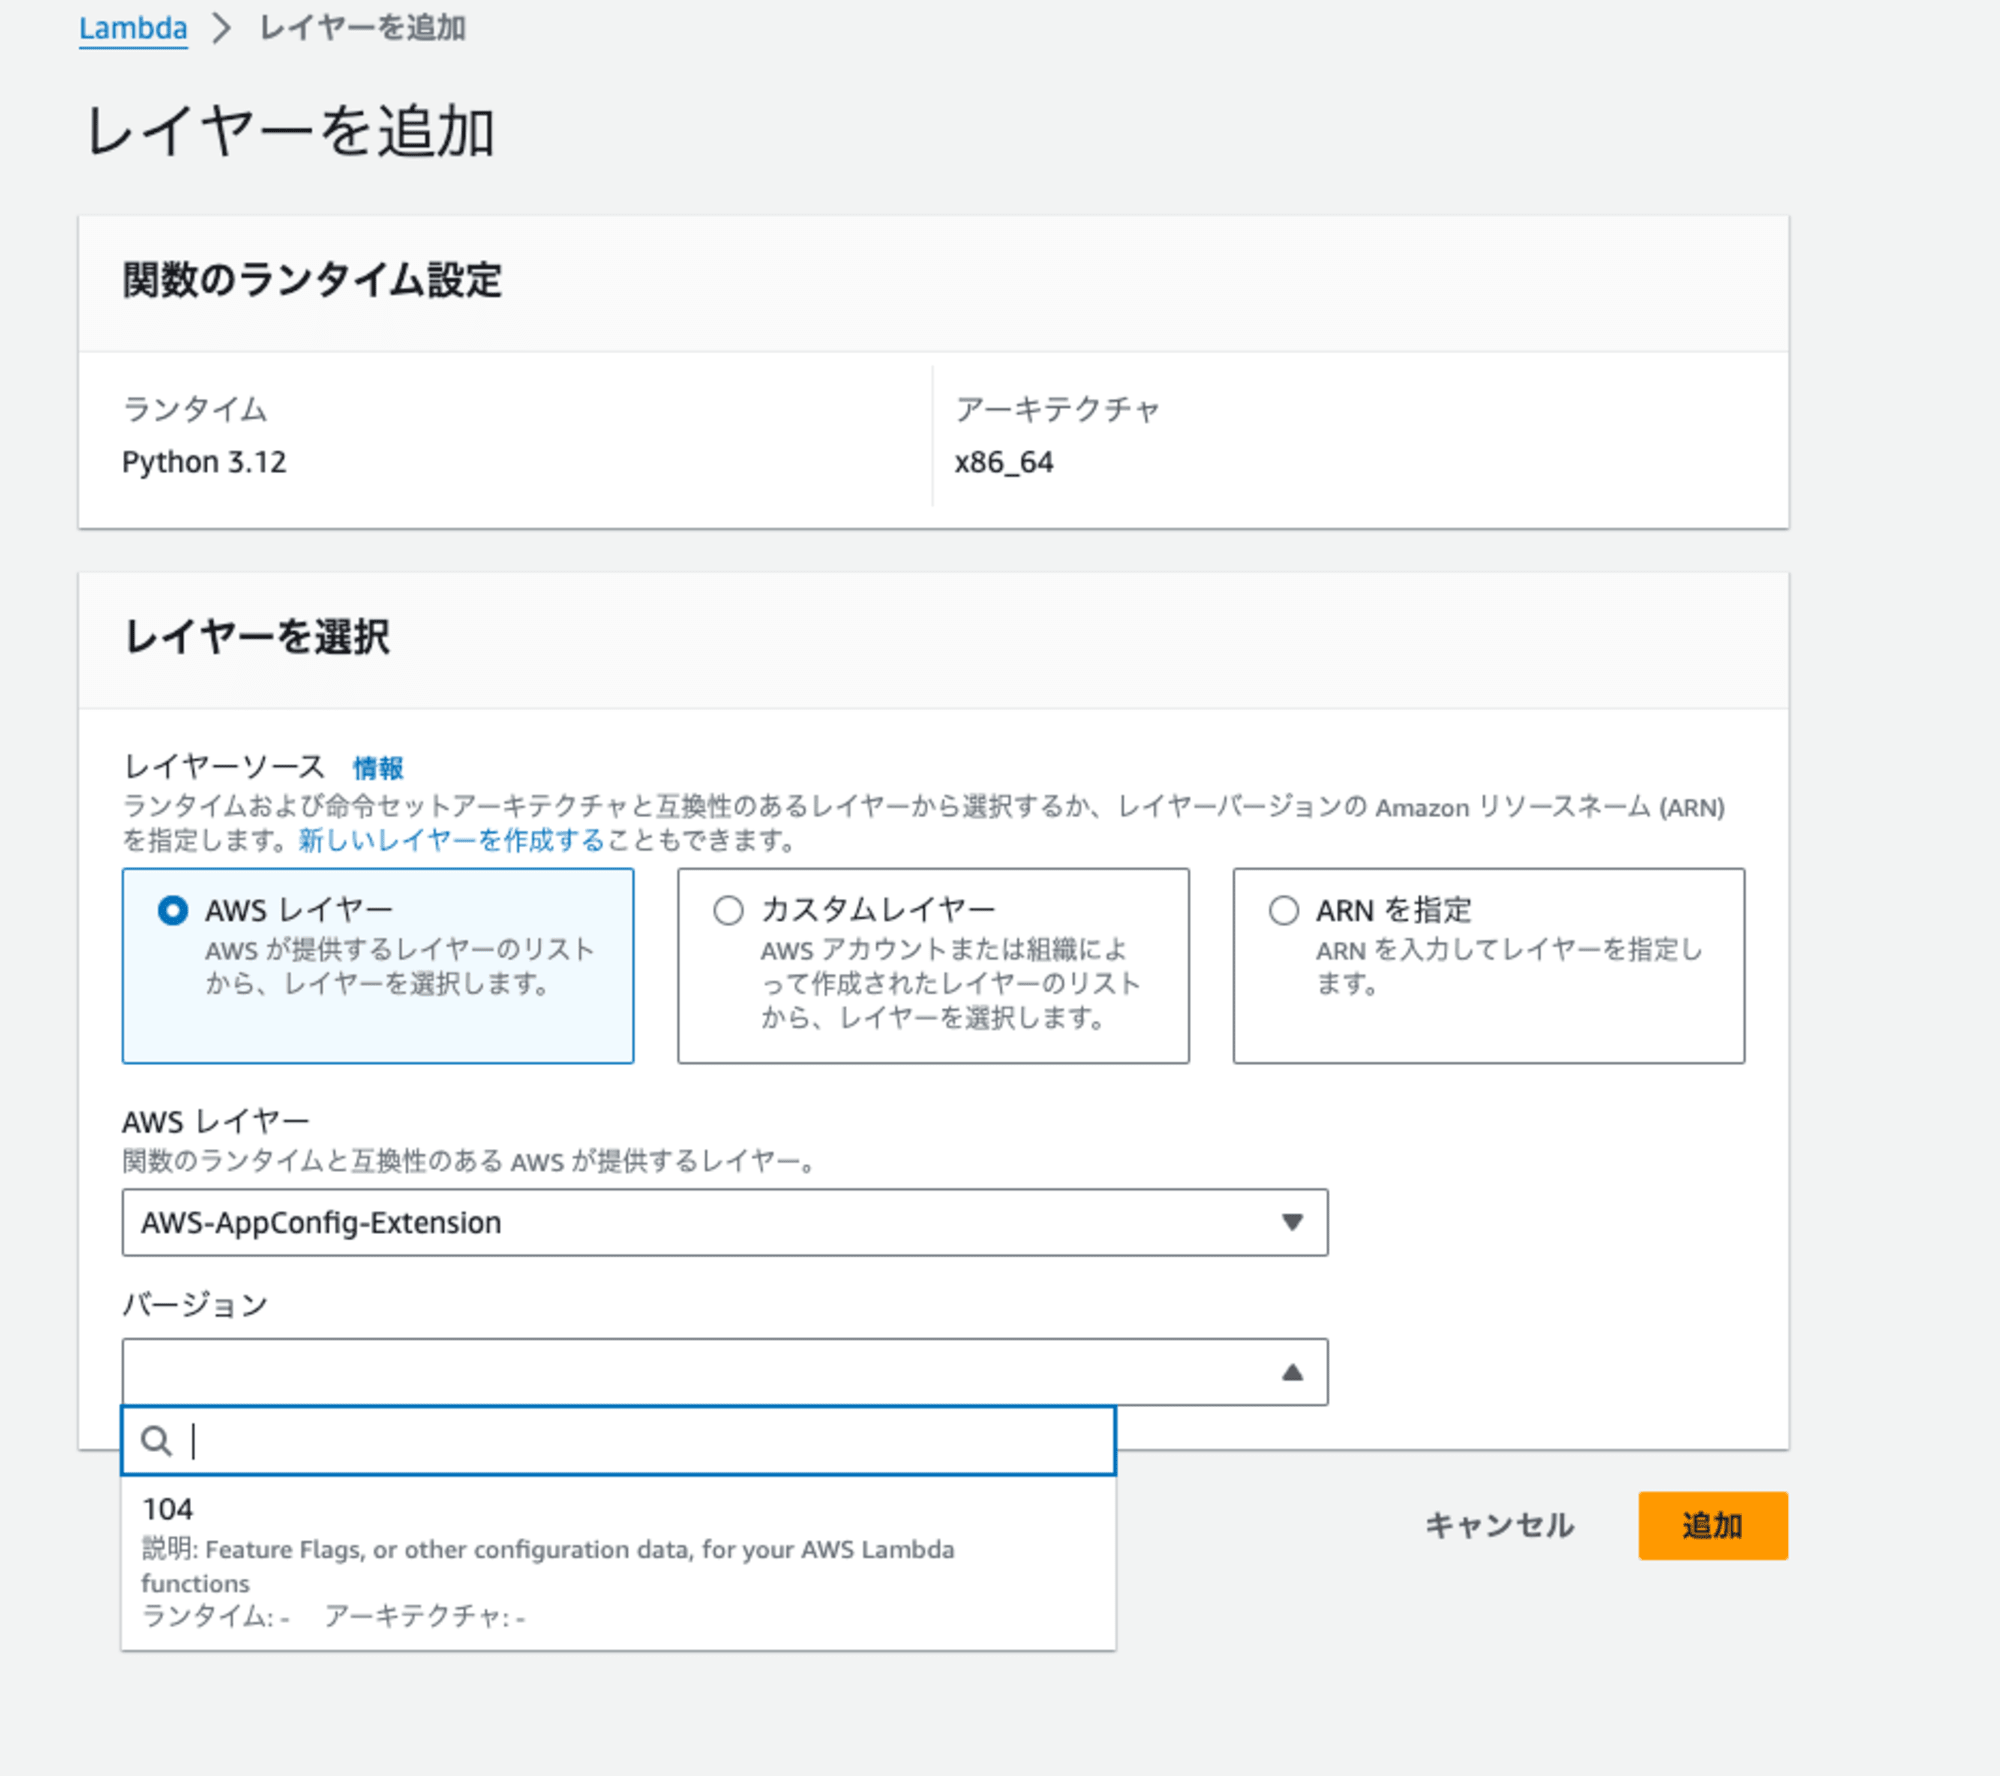
Task: Click the breadcrumb chevron separator icon
Action: (x=222, y=28)
